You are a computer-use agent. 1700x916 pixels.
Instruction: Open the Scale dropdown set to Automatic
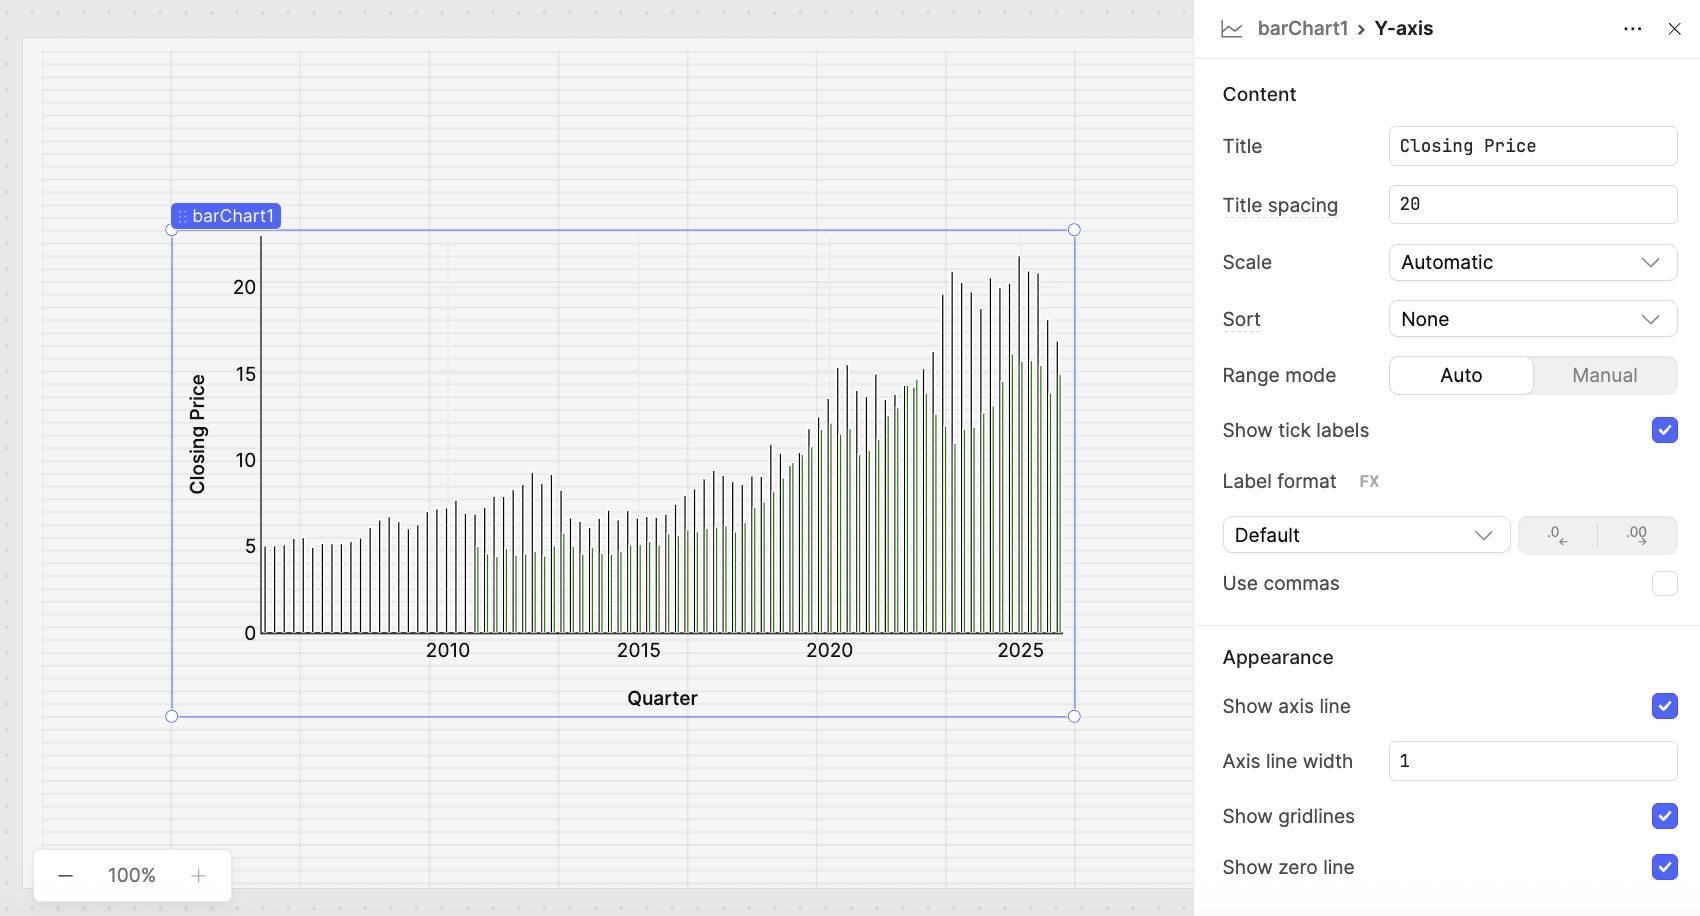[x=1532, y=262]
